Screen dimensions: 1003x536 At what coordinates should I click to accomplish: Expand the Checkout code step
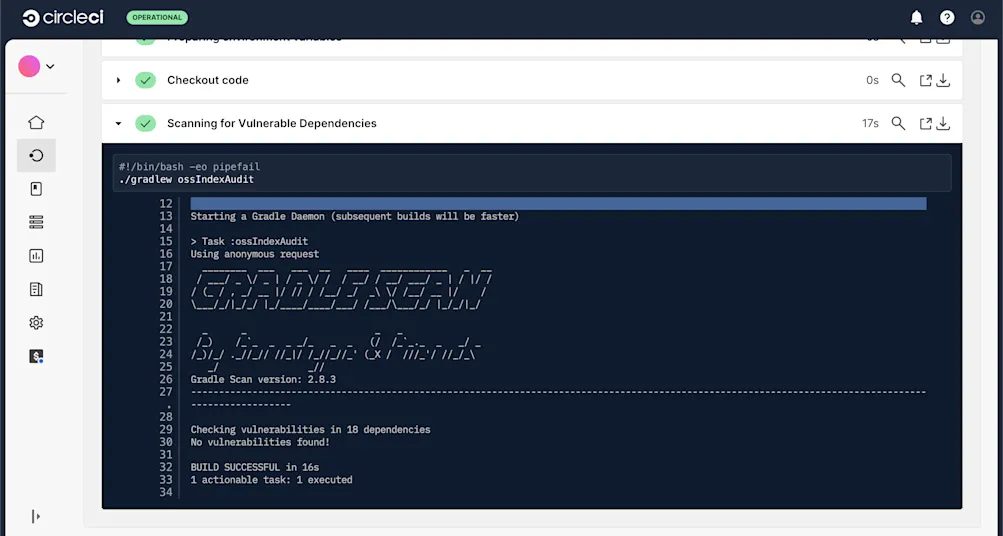coord(118,80)
